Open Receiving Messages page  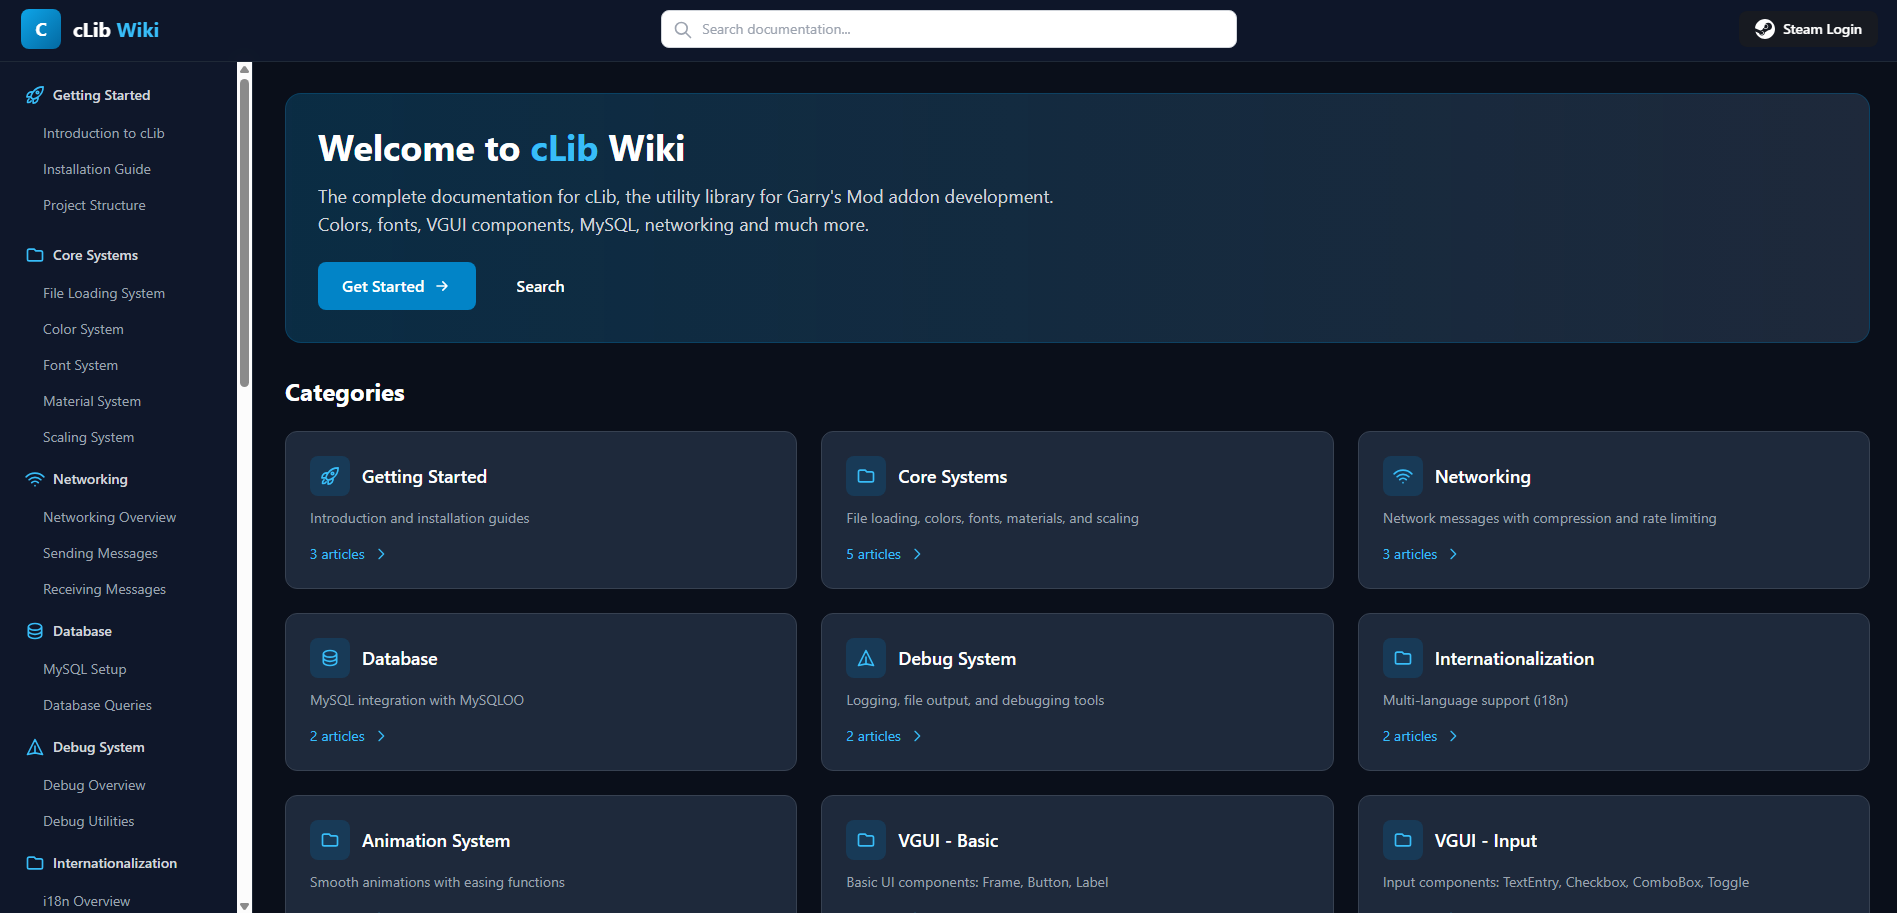104,589
